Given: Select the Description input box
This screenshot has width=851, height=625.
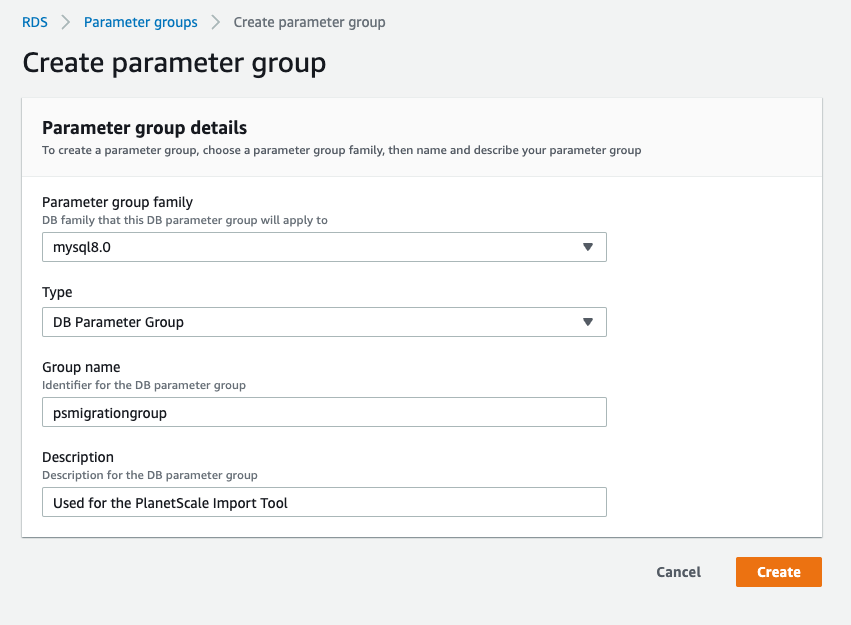Looking at the screenshot, I should point(323,502).
